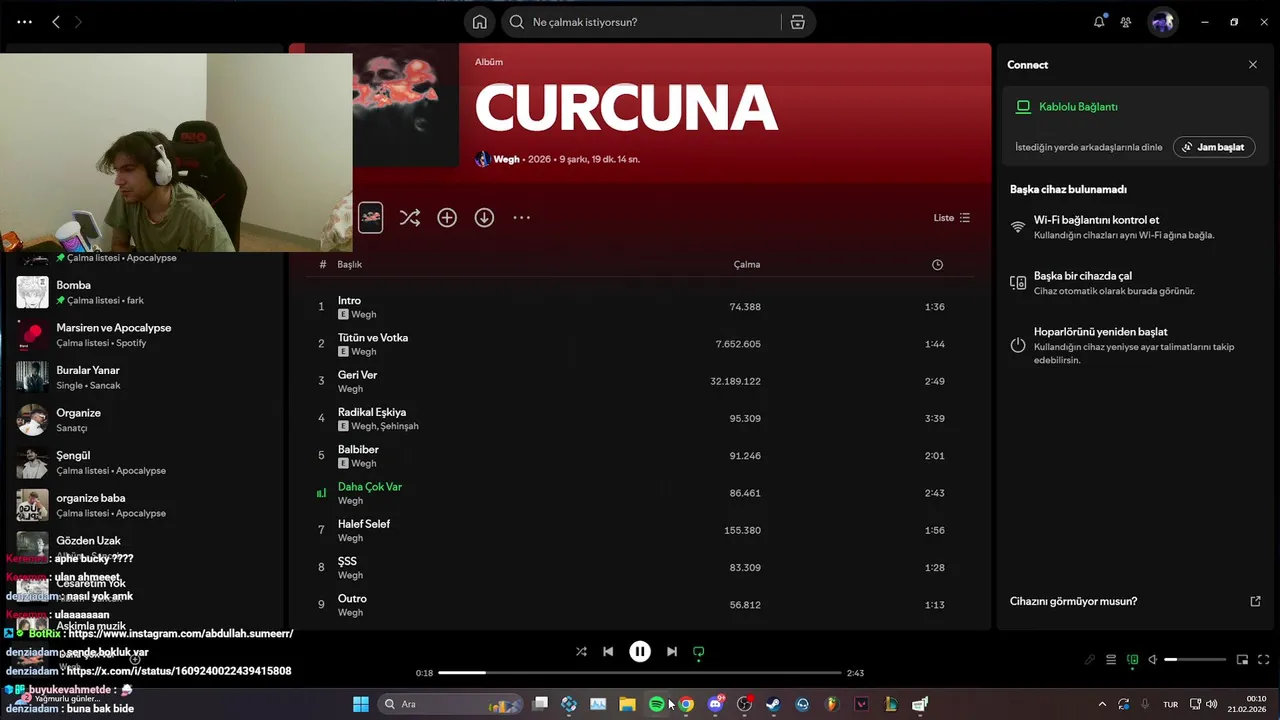Open the notifications bell
Viewport: 1280px width, 720px height.
1099,22
